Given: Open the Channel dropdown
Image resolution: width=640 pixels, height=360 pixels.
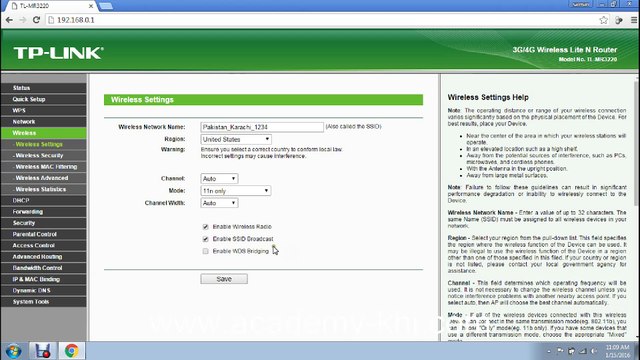Looking at the screenshot, I should point(219,178).
